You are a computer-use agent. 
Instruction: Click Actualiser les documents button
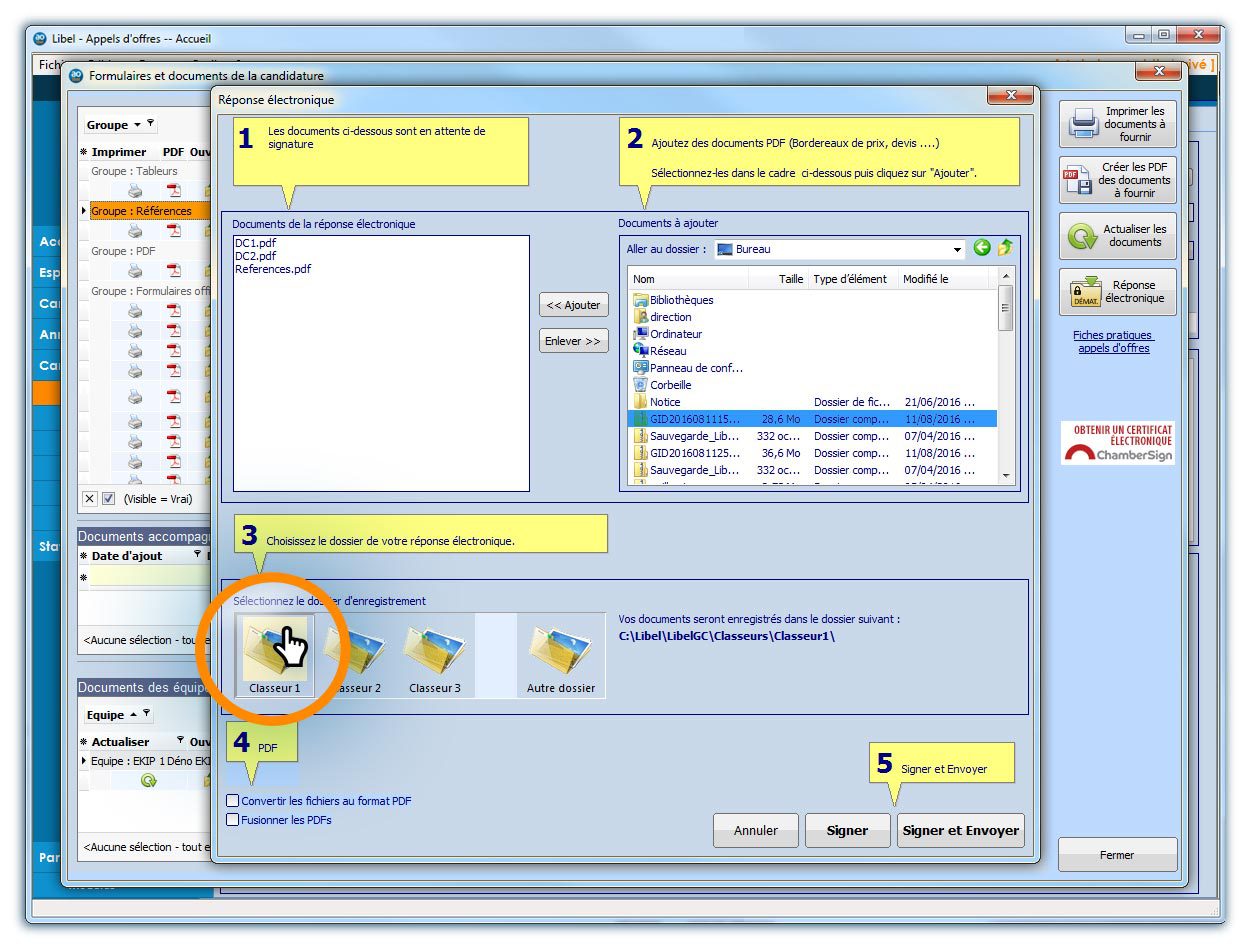(1118, 236)
